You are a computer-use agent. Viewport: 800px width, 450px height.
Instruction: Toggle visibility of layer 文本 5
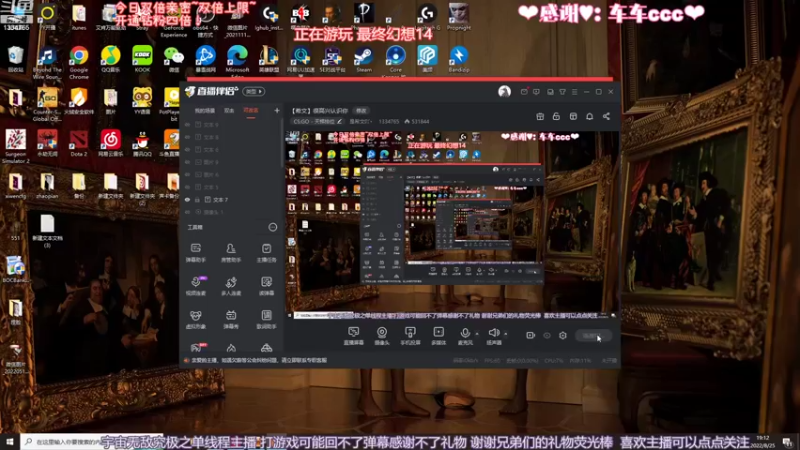[x=188, y=187]
